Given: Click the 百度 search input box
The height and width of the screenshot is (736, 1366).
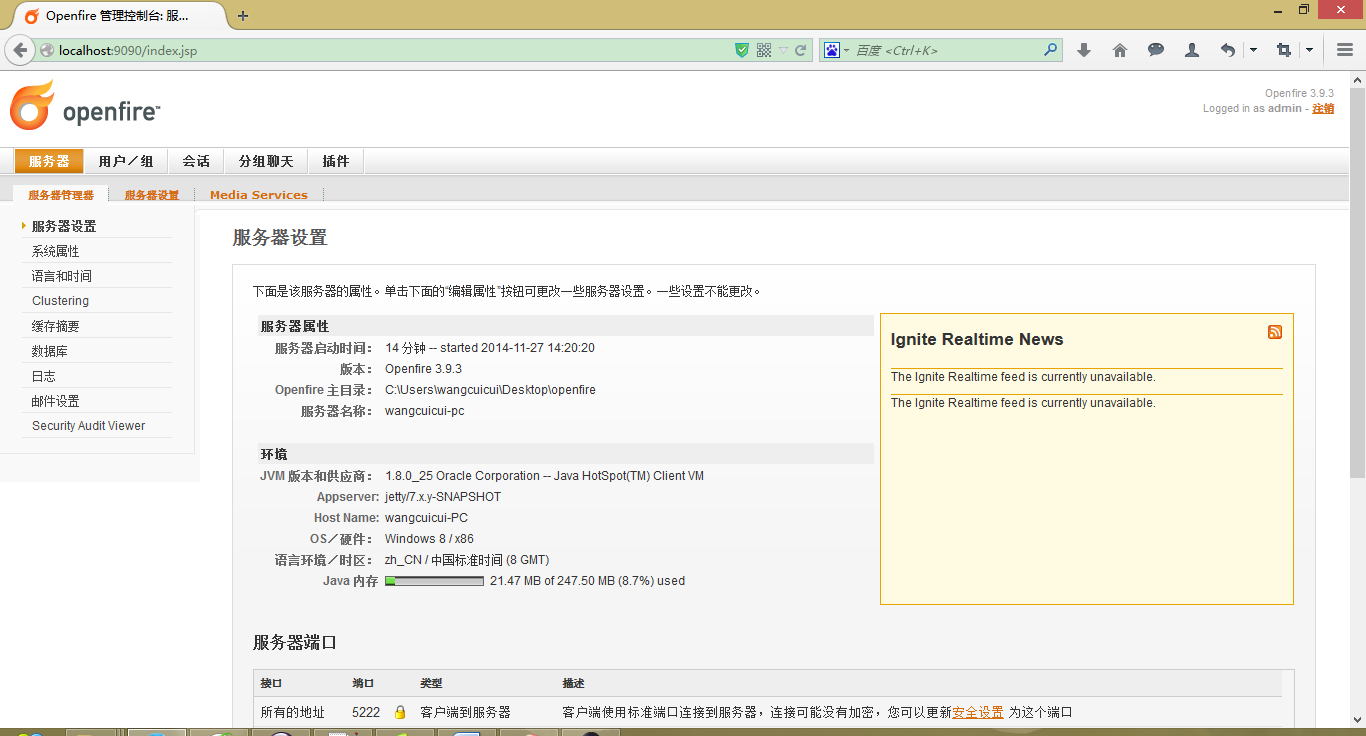Looking at the screenshot, I should click(x=947, y=50).
